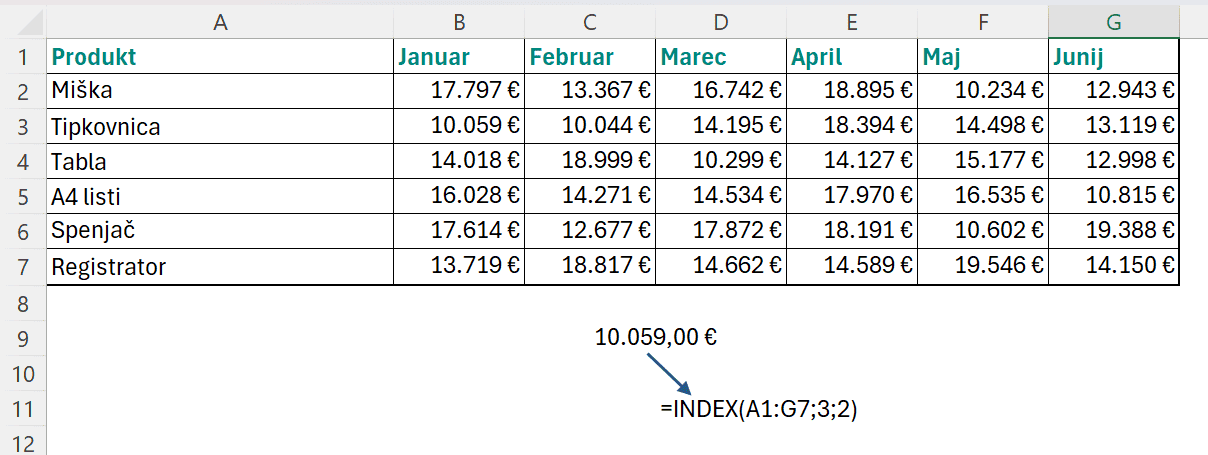This screenshot has width=1208, height=455.
Task: Select the Produkt header cell
Action: click(x=220, y=57)
